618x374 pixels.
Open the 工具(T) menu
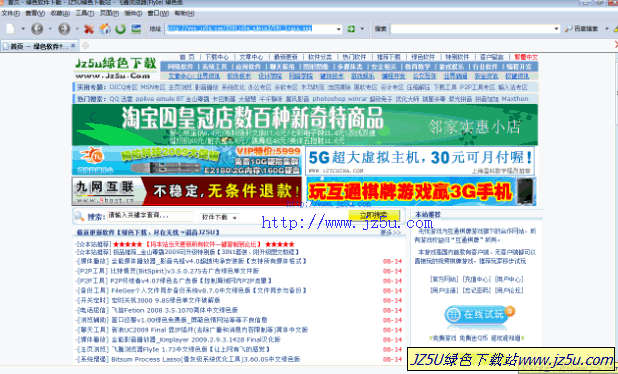tap(85, 13)
